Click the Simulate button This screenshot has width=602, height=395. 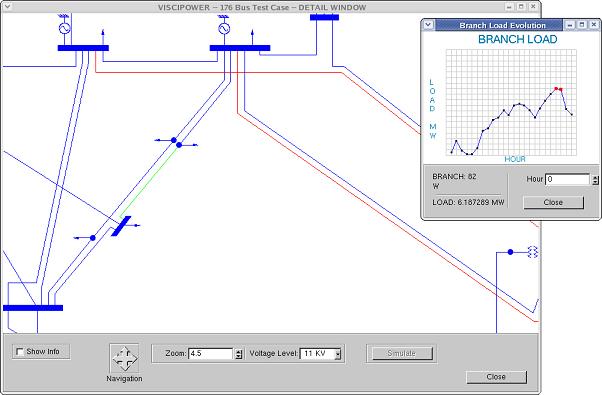(x=402, y=353)
